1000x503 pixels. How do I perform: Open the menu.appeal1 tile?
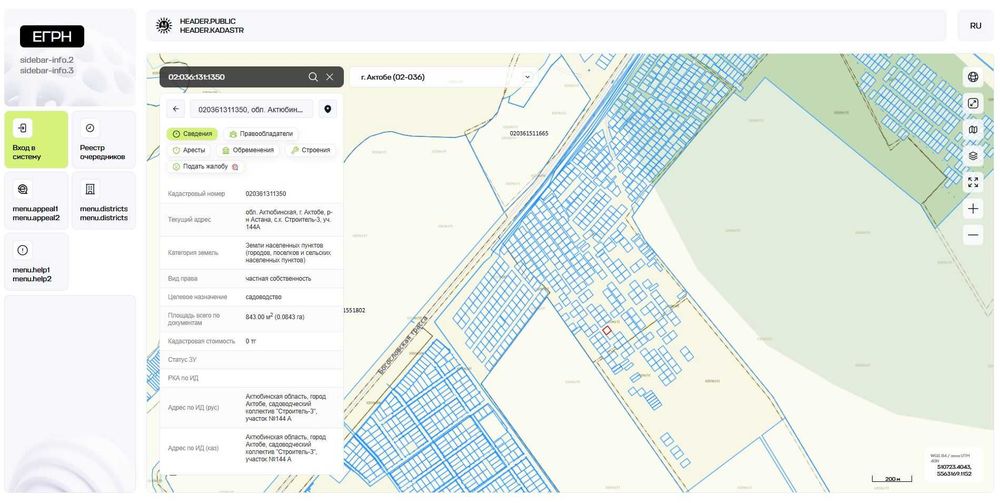click(36, 200)
